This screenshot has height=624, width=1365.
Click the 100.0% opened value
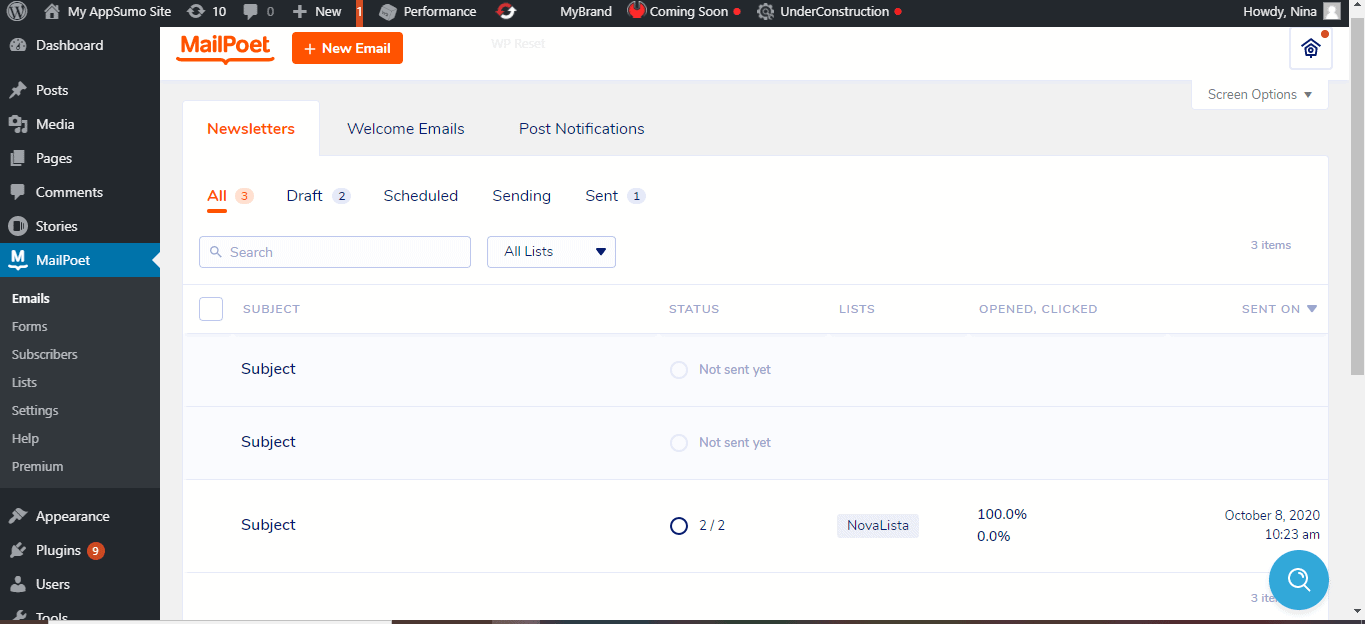point(1002,514)
